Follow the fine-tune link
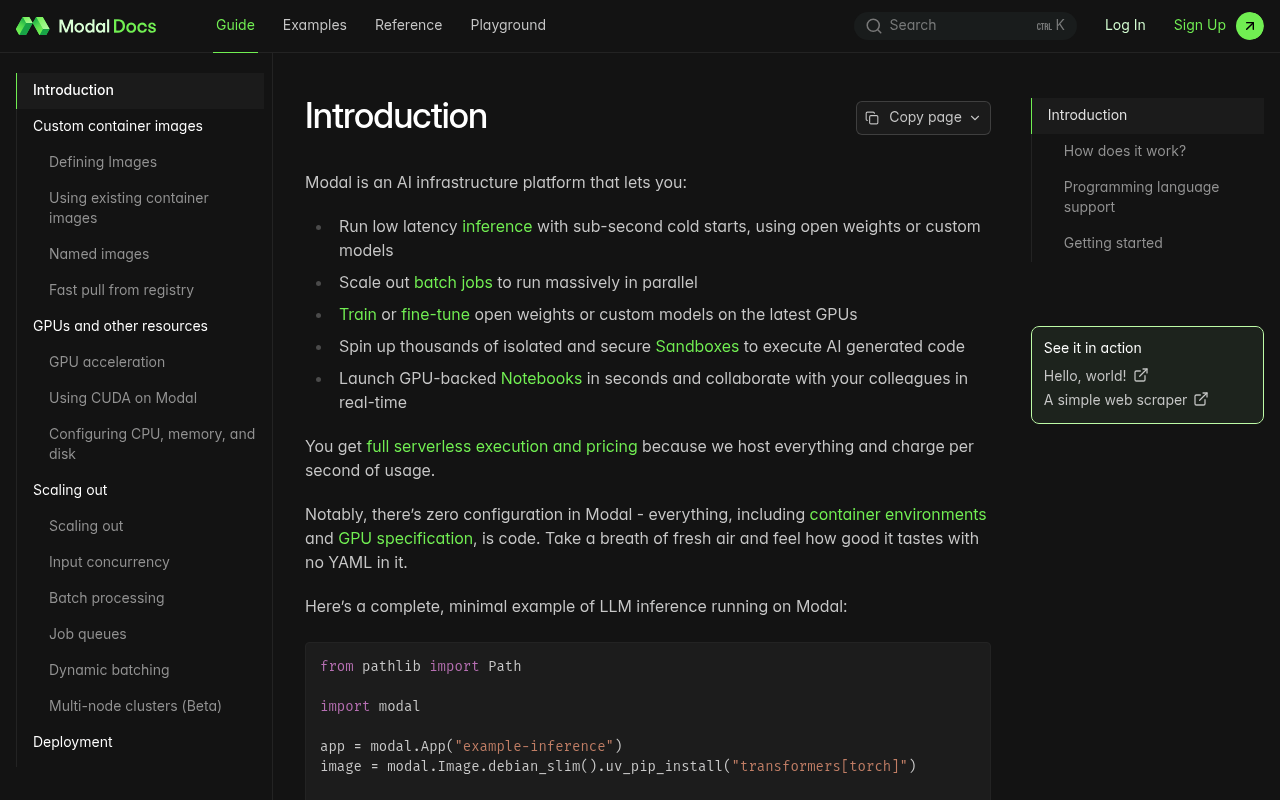This screenshot has height=800, width=1280. point(435,314)
